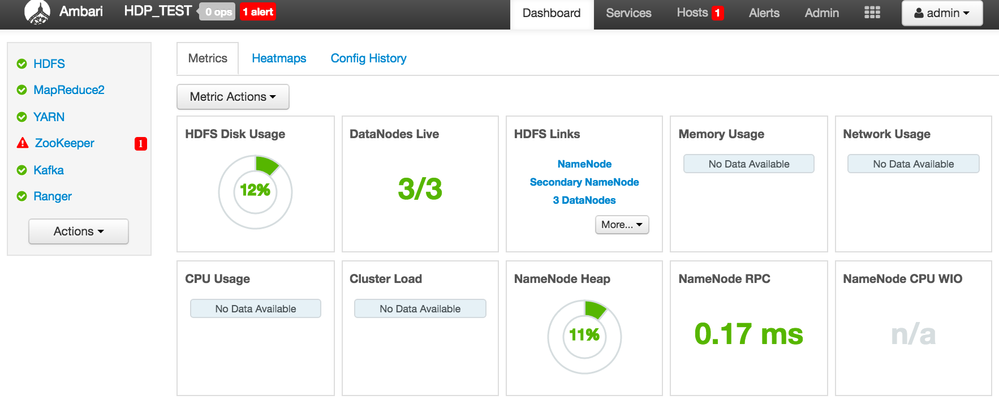The width and height of the screenshot is (999, 403).
Task: Open the grid views icon in navbar
Action: click(872, 13)
